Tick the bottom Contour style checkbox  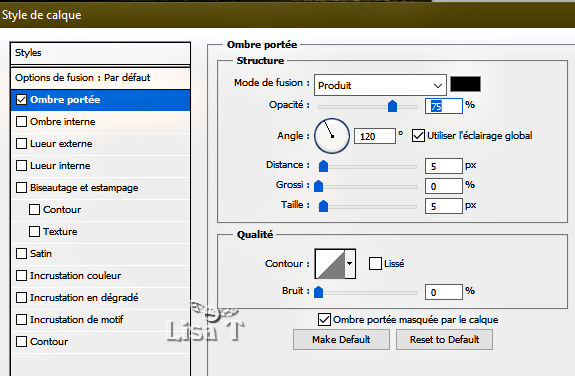22,342
